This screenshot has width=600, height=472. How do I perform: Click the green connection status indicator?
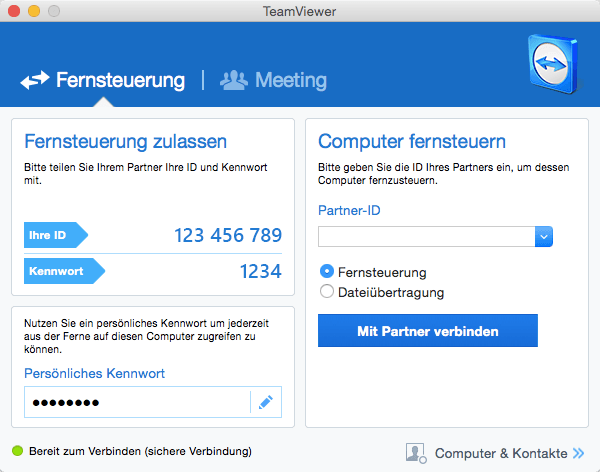tap(18, 451)
